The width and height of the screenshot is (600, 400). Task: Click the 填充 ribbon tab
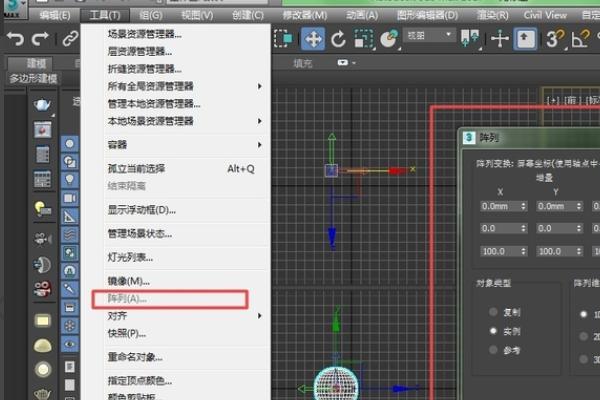tap(303, 63)
